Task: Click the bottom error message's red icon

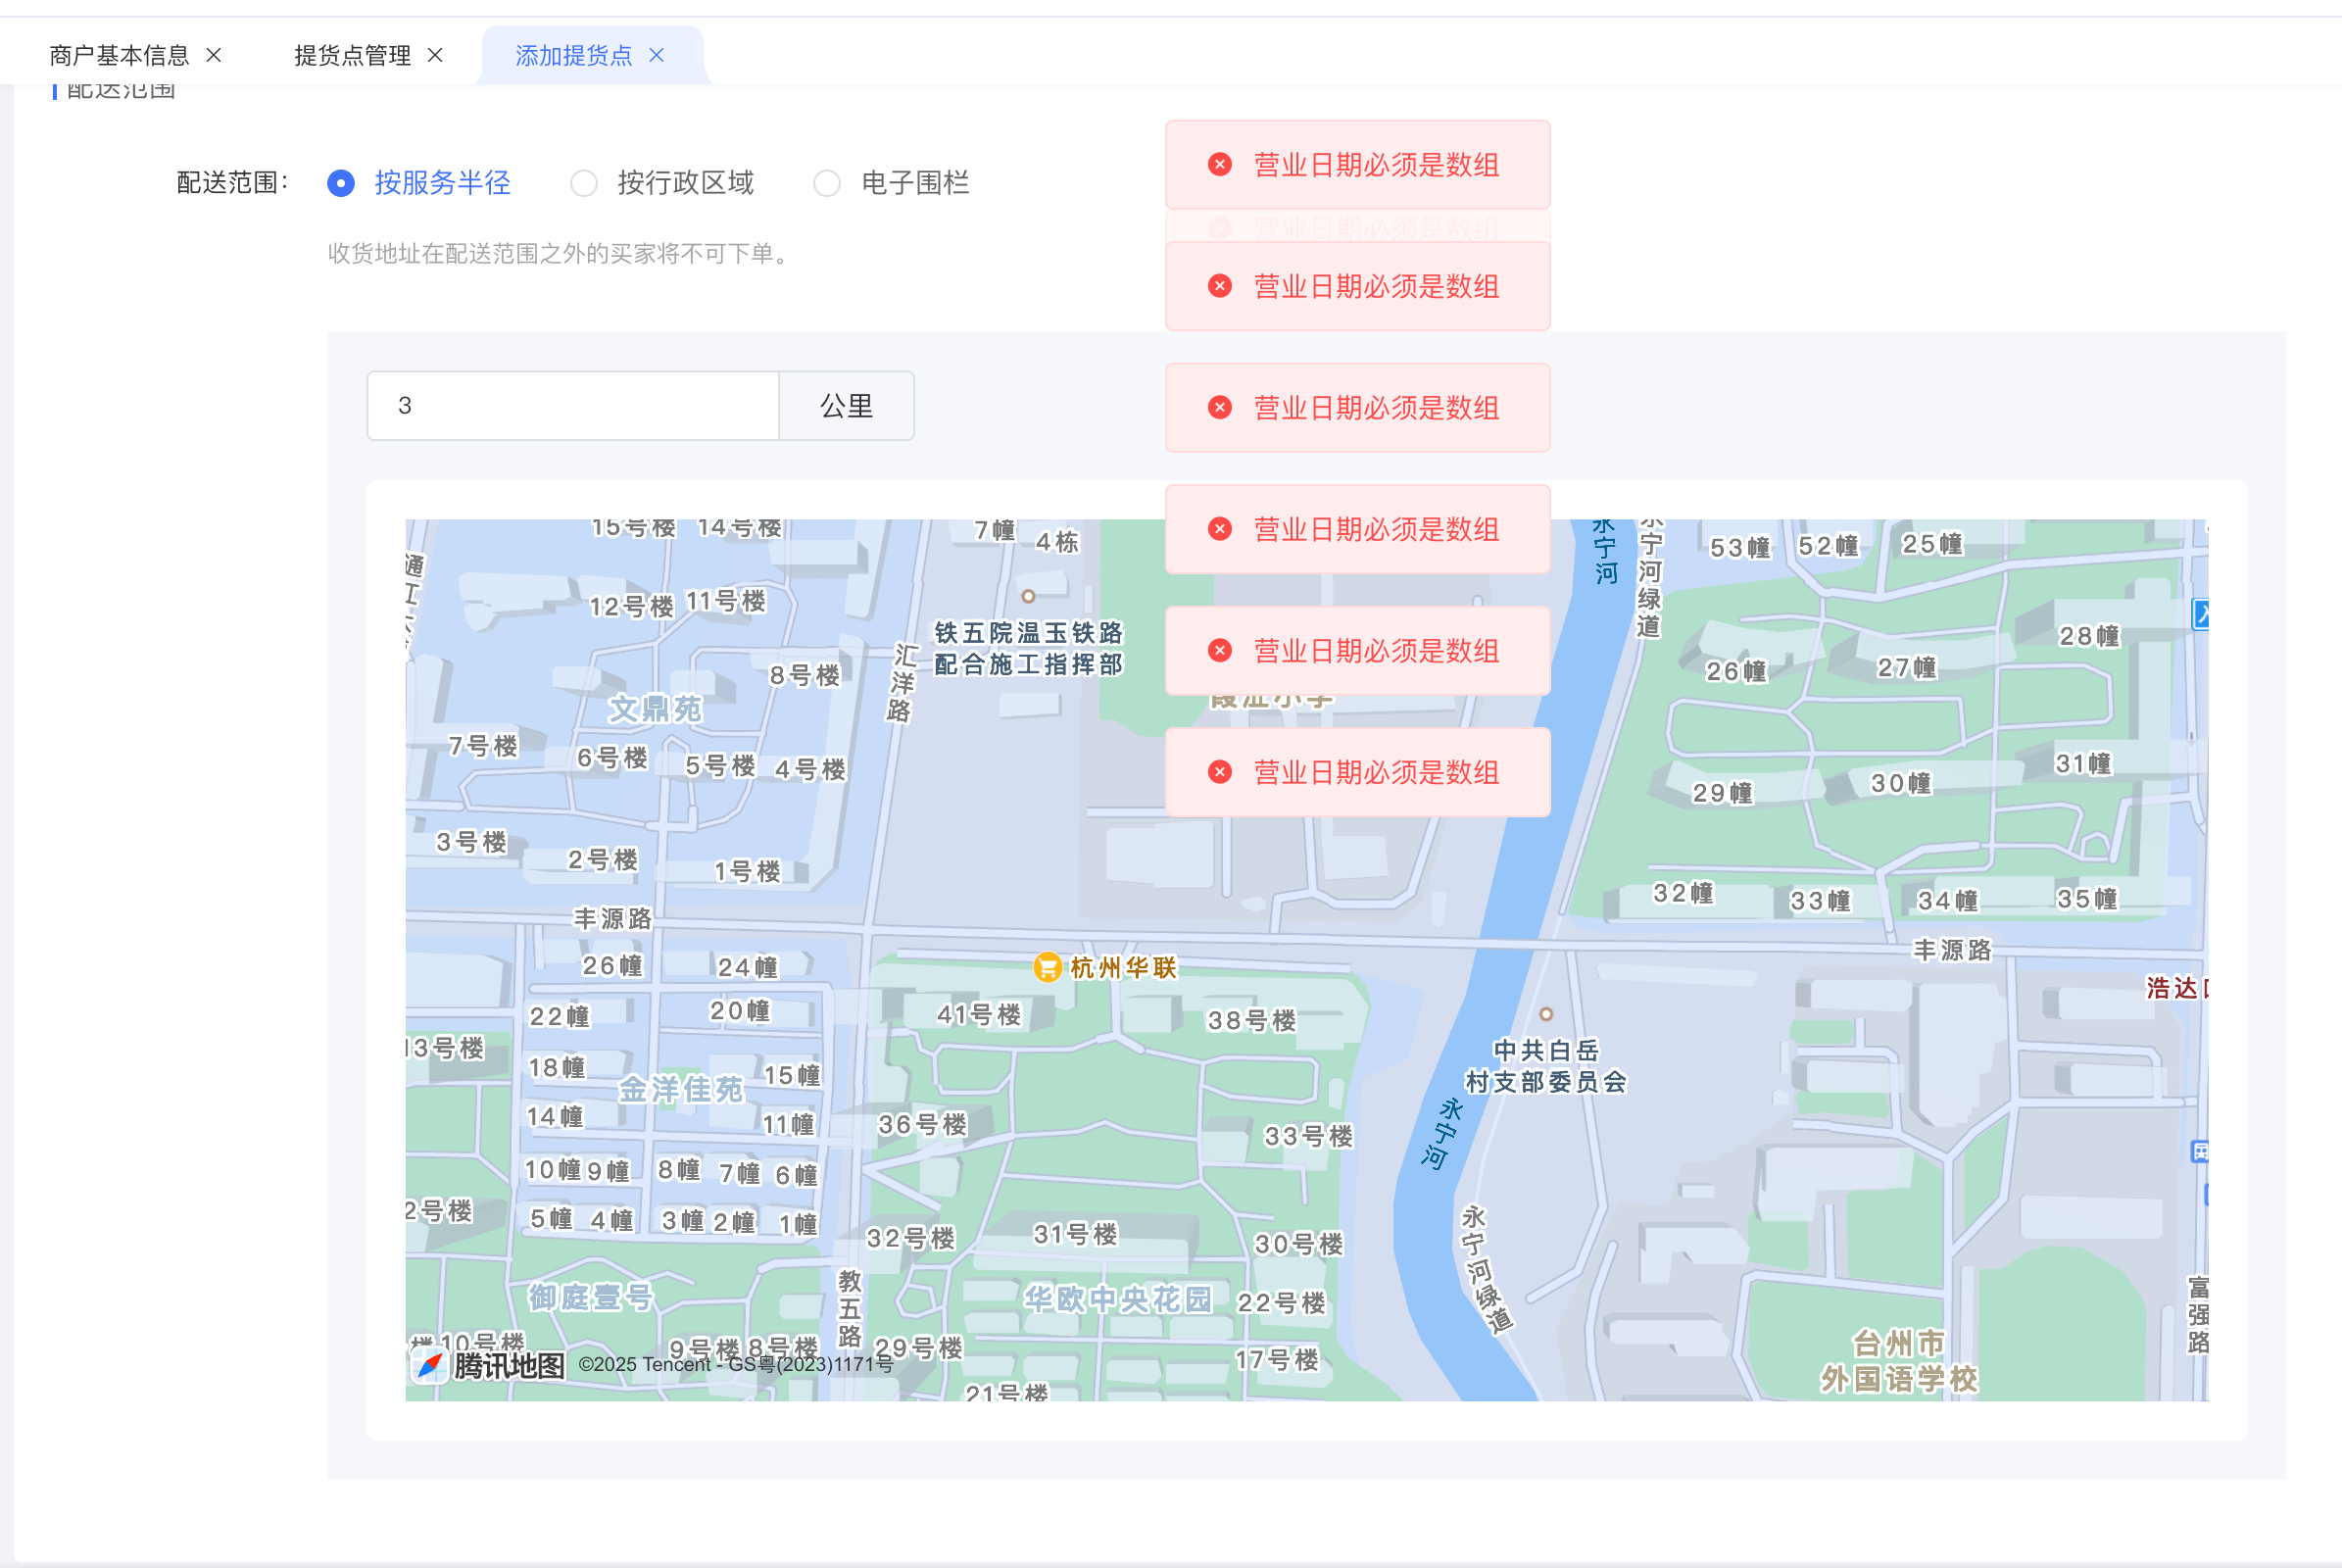Action: pyautogui.click(x=1220, y=772)
